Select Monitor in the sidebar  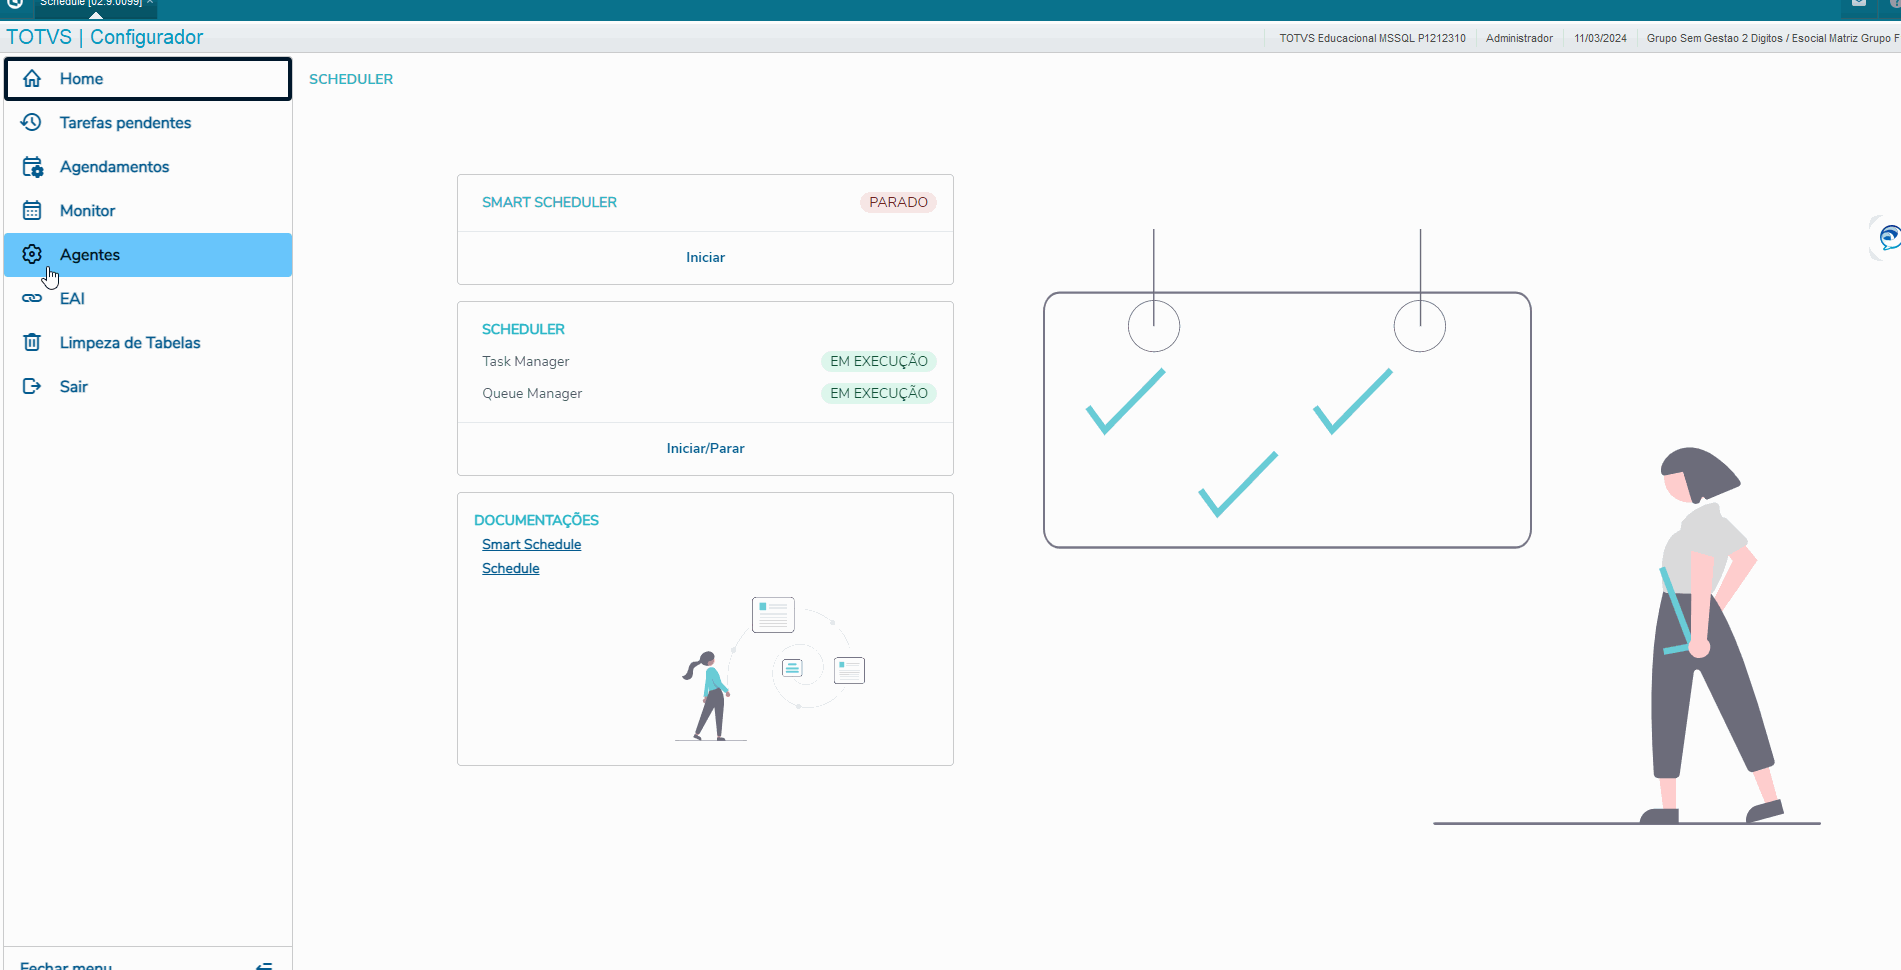coord(148,211)
